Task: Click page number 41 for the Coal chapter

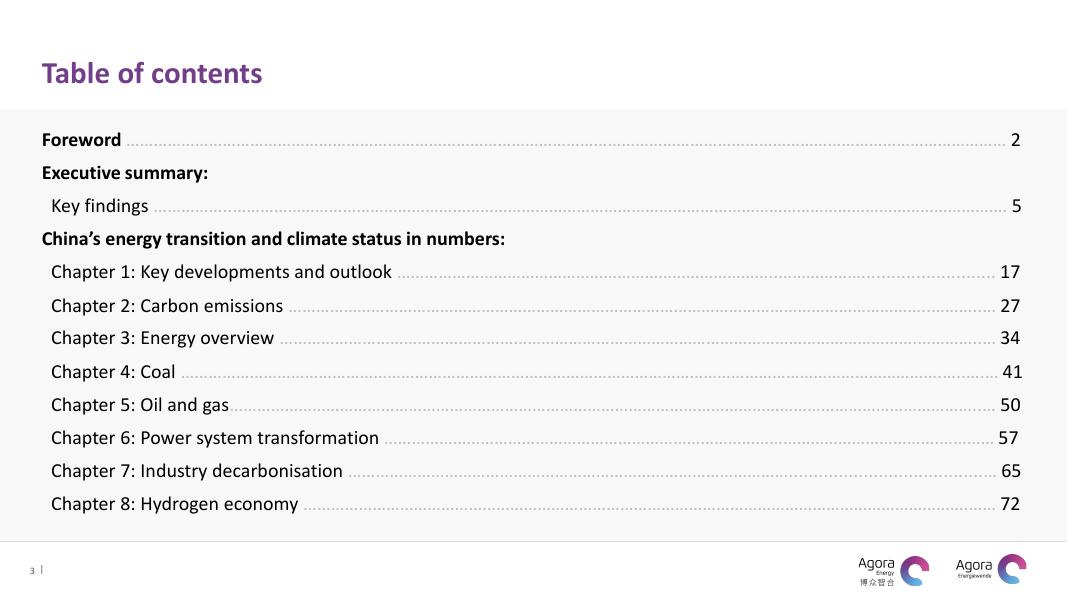Action: [1012, 372]
